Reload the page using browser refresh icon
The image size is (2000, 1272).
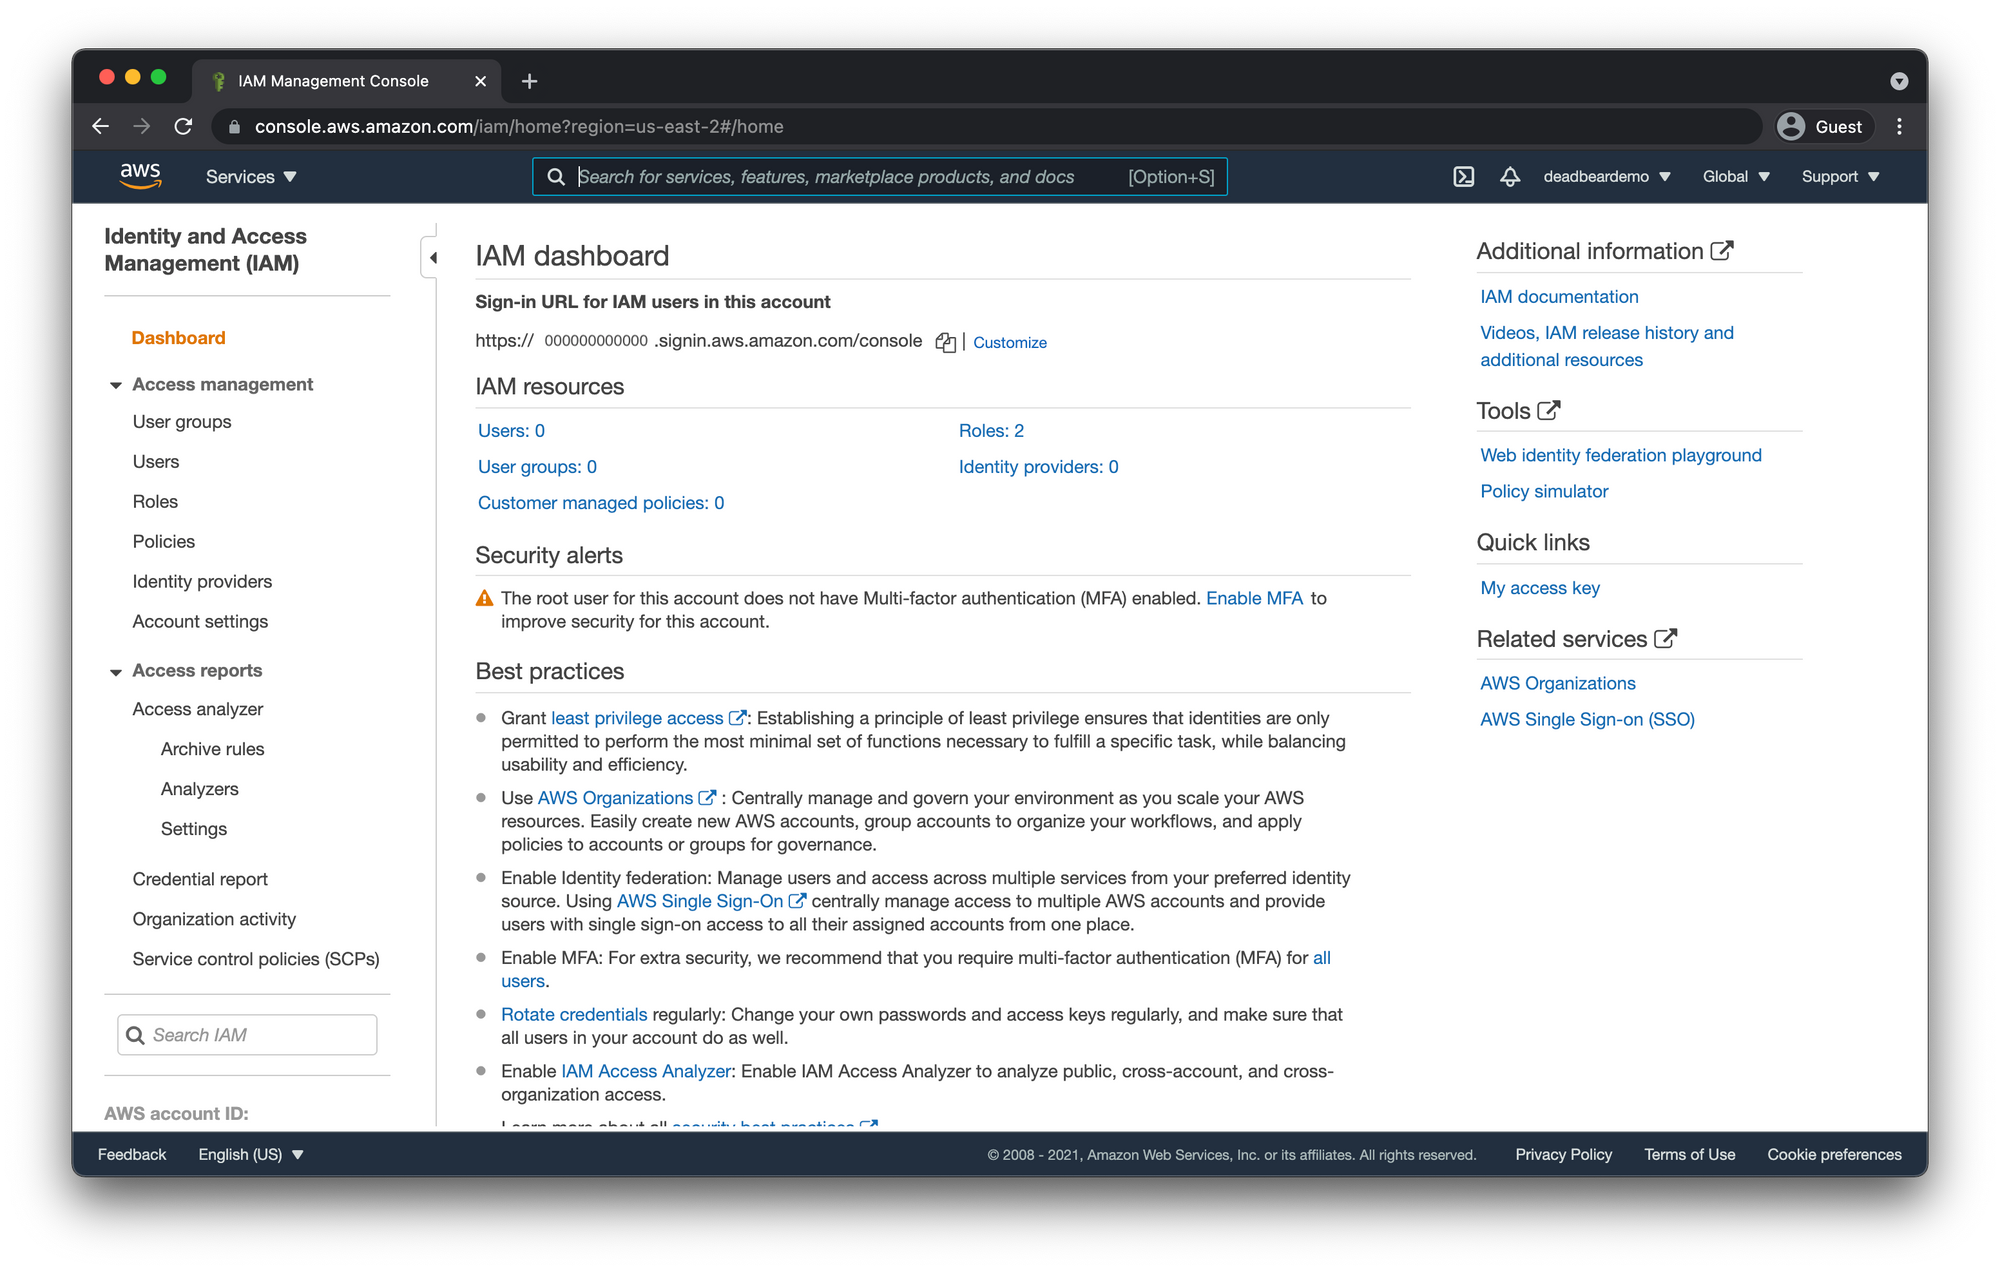(x=183, y=127)
